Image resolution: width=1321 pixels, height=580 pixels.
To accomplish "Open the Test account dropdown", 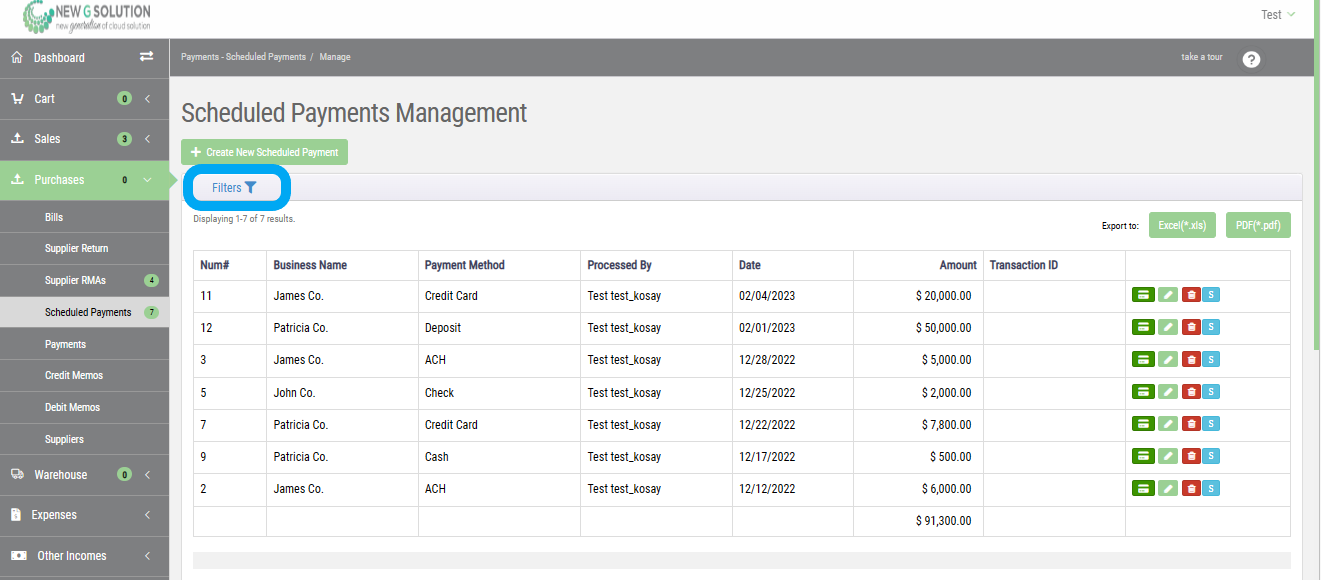I will (1278, 14).
